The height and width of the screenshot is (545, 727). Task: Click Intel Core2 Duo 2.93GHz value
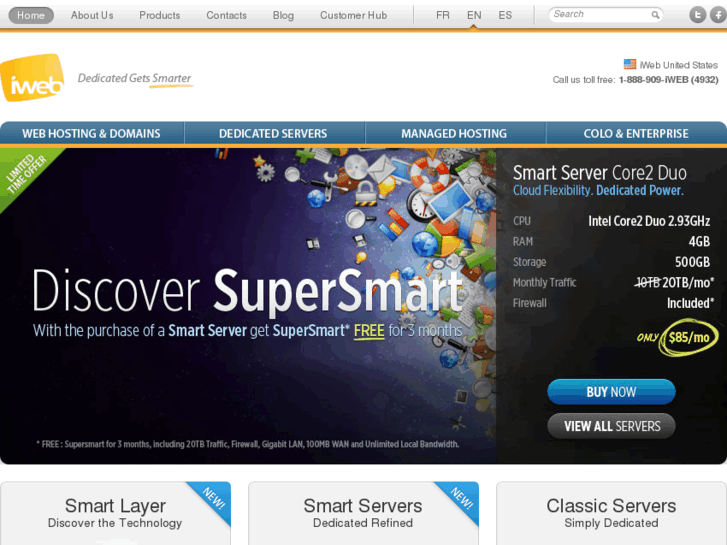[x=649, y=221]
